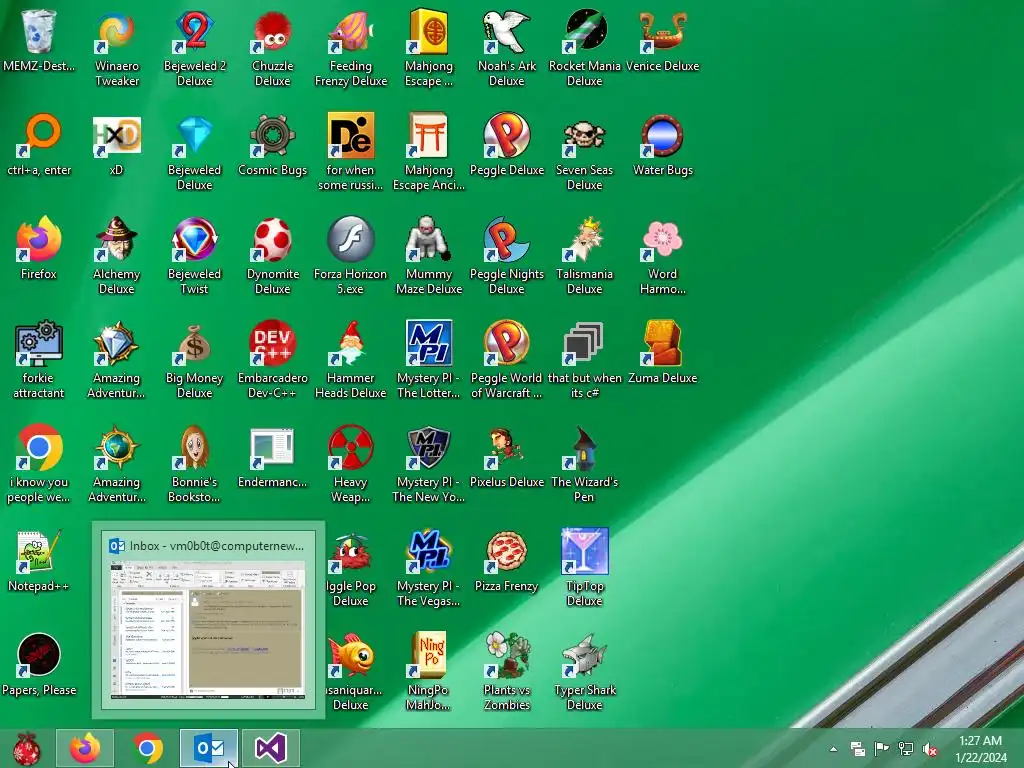
Task: Select Peggle Nights Deluxe icon
Action: pyautogui.click(x=507, y=239)
